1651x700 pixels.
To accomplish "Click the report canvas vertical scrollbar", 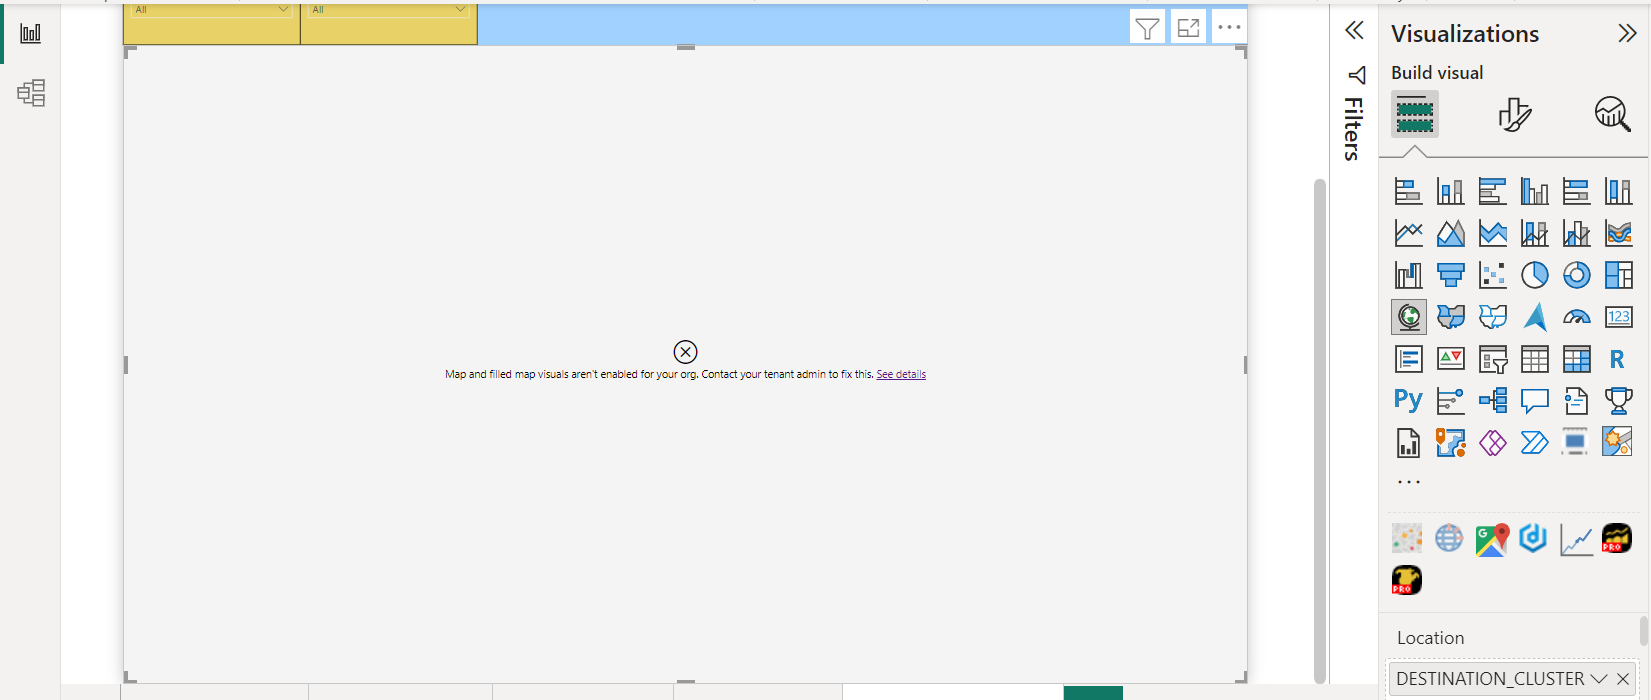I will [x=1320, y=430].
